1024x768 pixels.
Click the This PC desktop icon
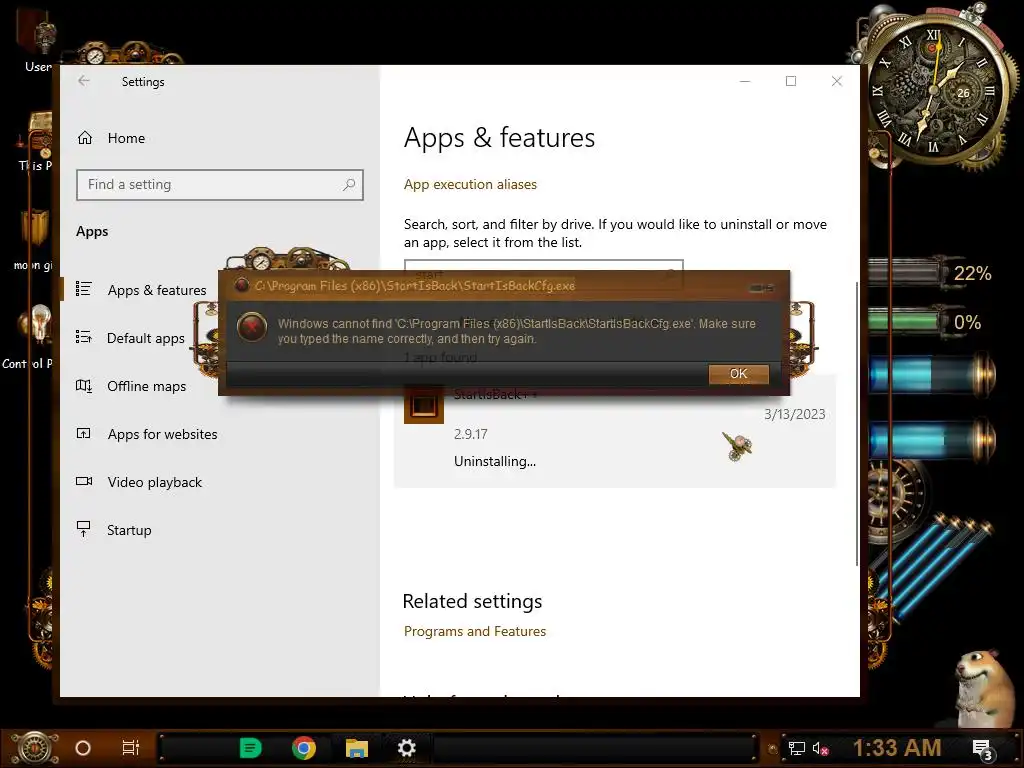pyautogui.click(x=34, y=142)
